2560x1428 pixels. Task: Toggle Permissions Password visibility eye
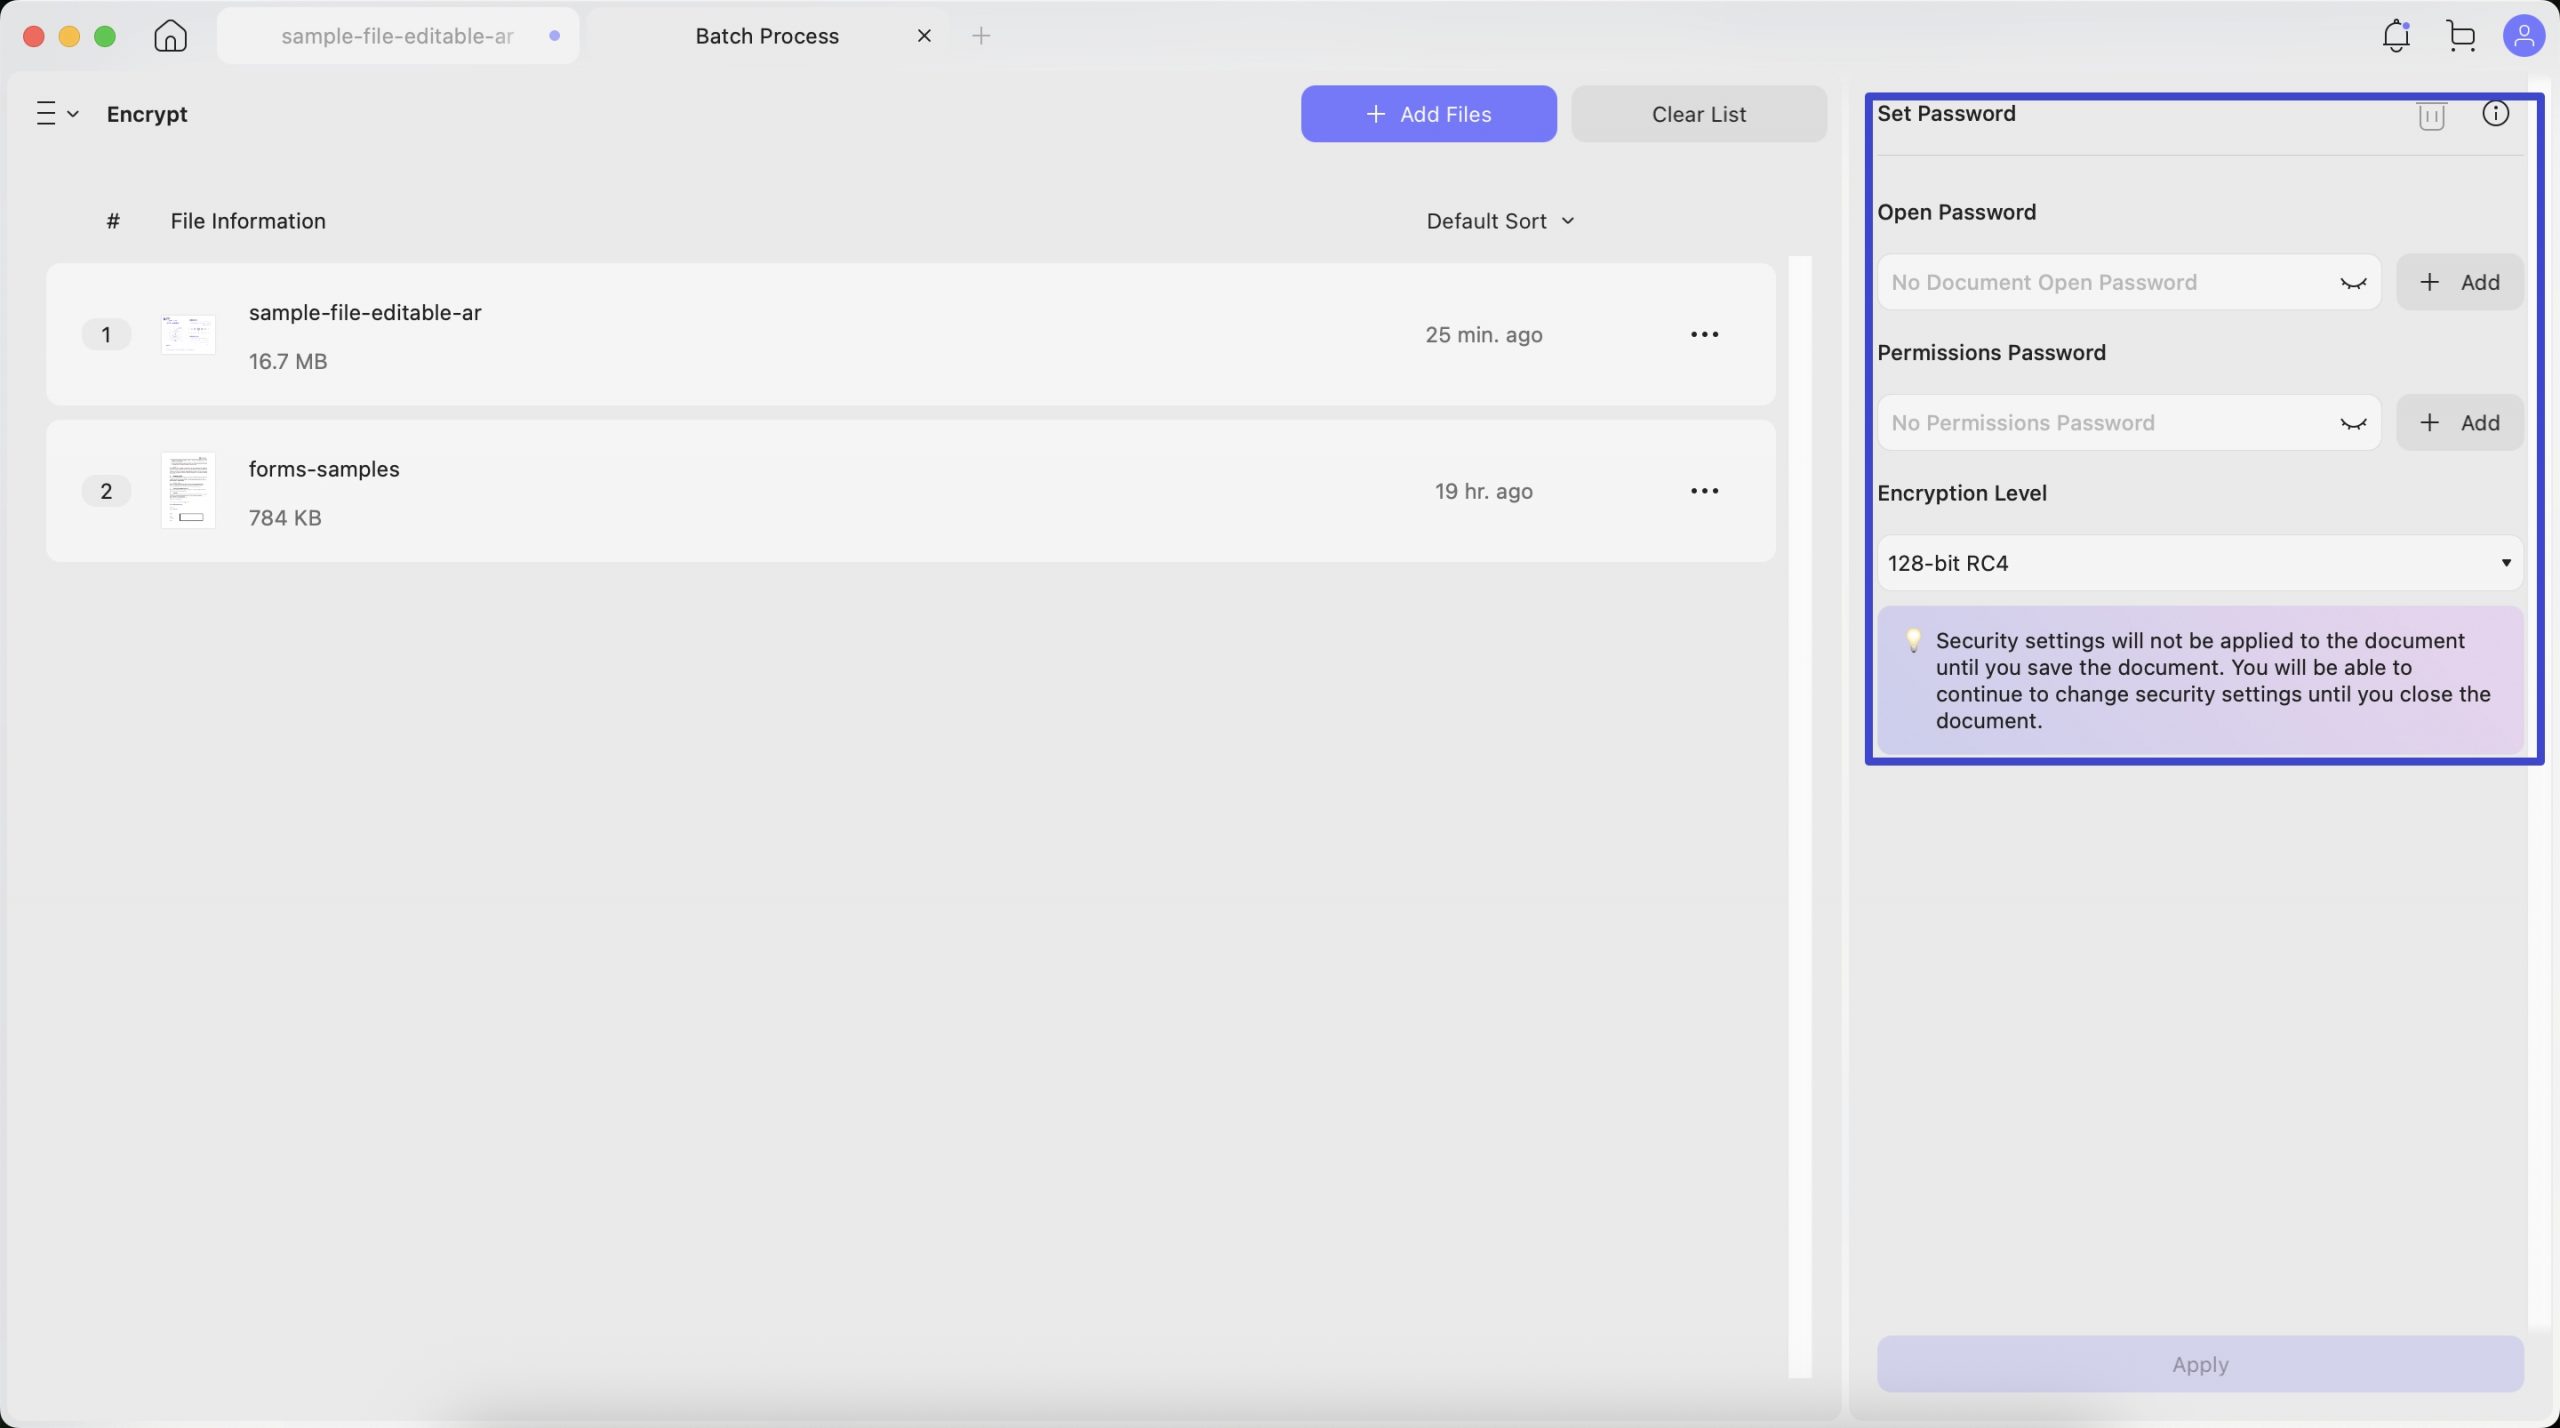coord(2353,423)
